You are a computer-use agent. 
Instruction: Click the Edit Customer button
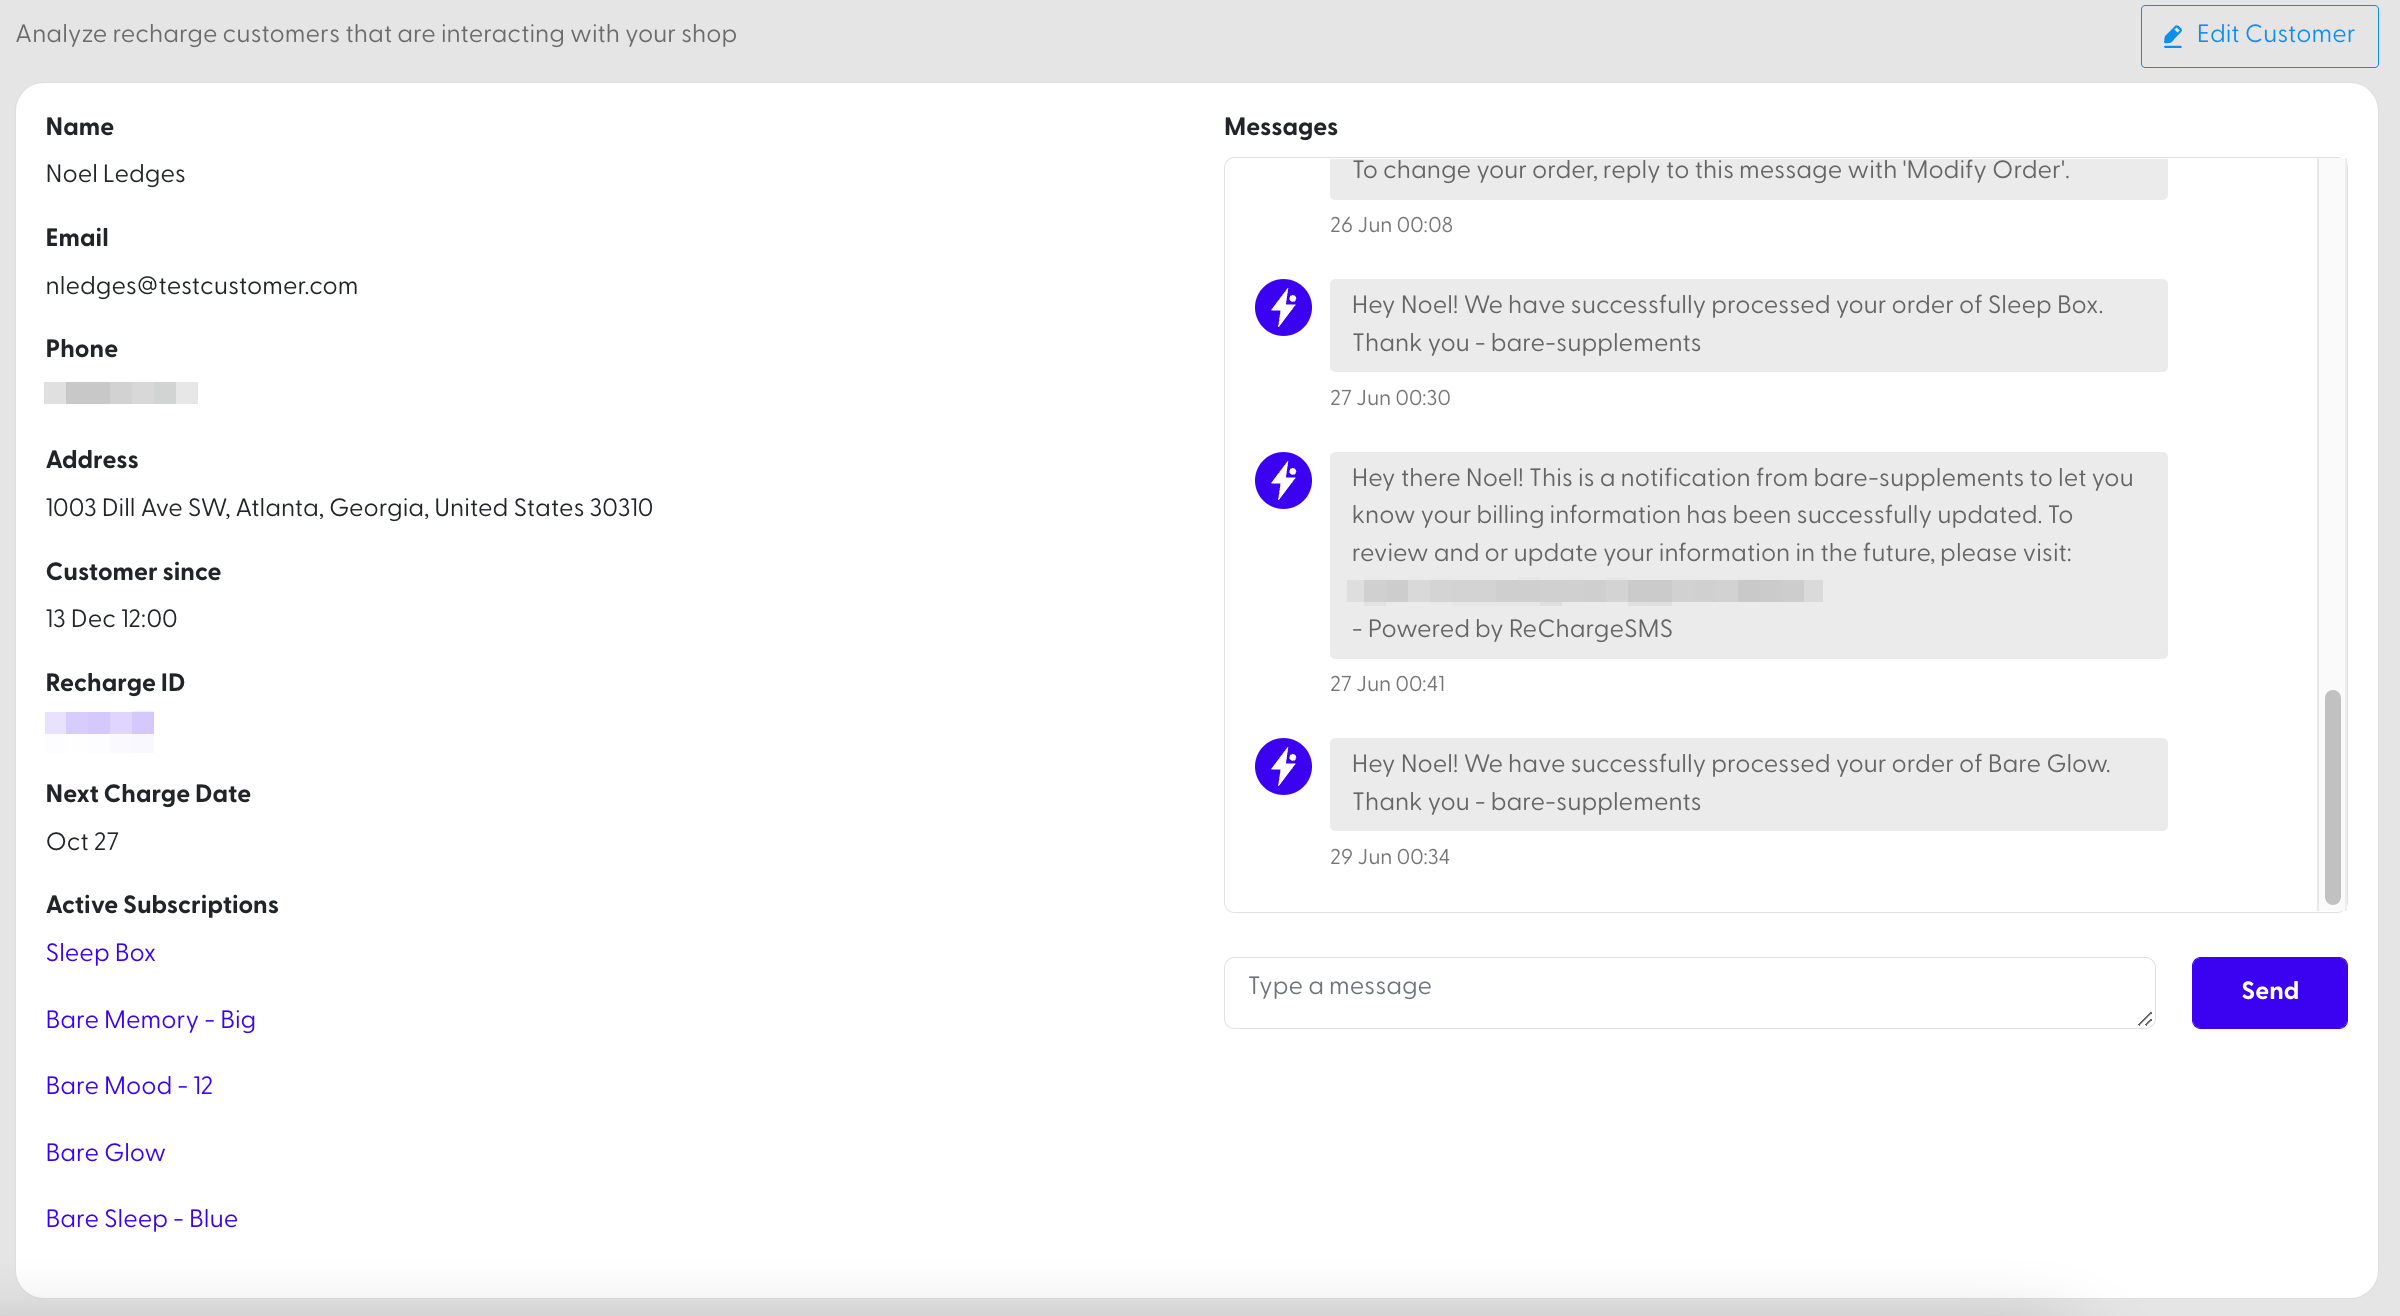coord(2259,36)
